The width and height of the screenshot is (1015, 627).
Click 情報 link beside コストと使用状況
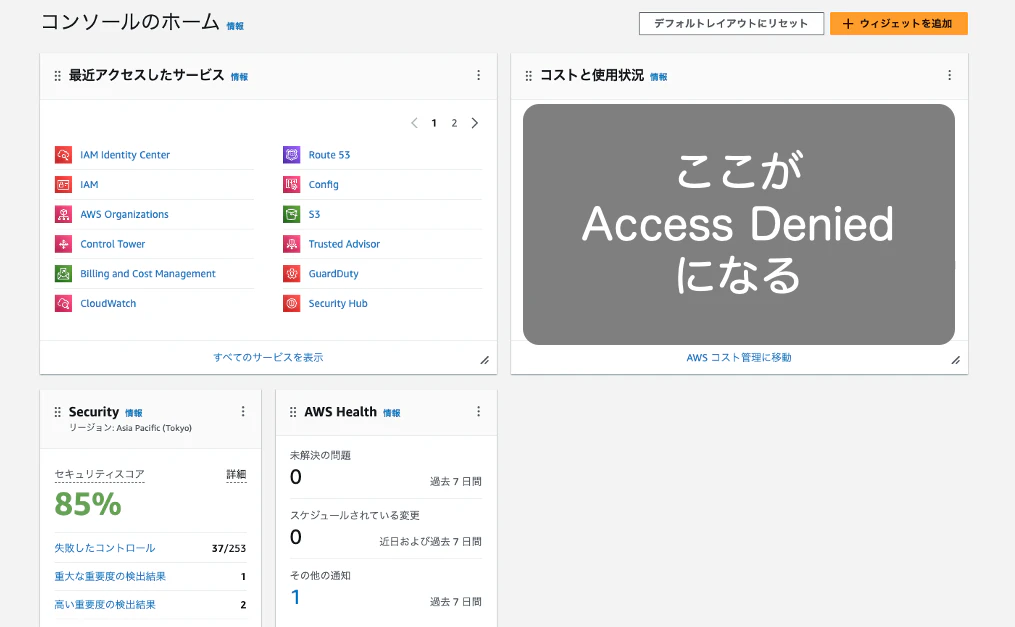point(658,77)
